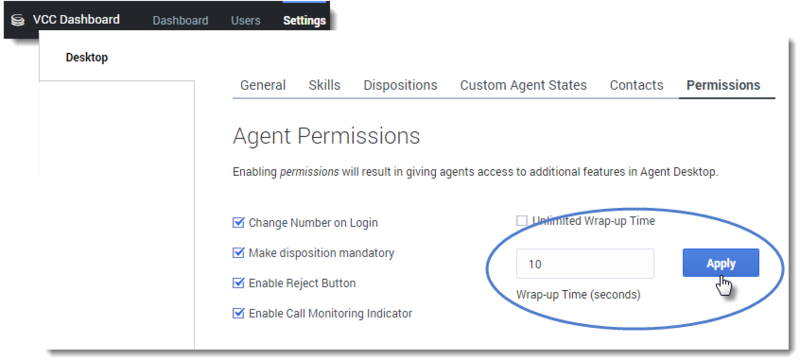Open the Custom Agent States tab
This screenshot has height=360, width=800.
point(523,85)
